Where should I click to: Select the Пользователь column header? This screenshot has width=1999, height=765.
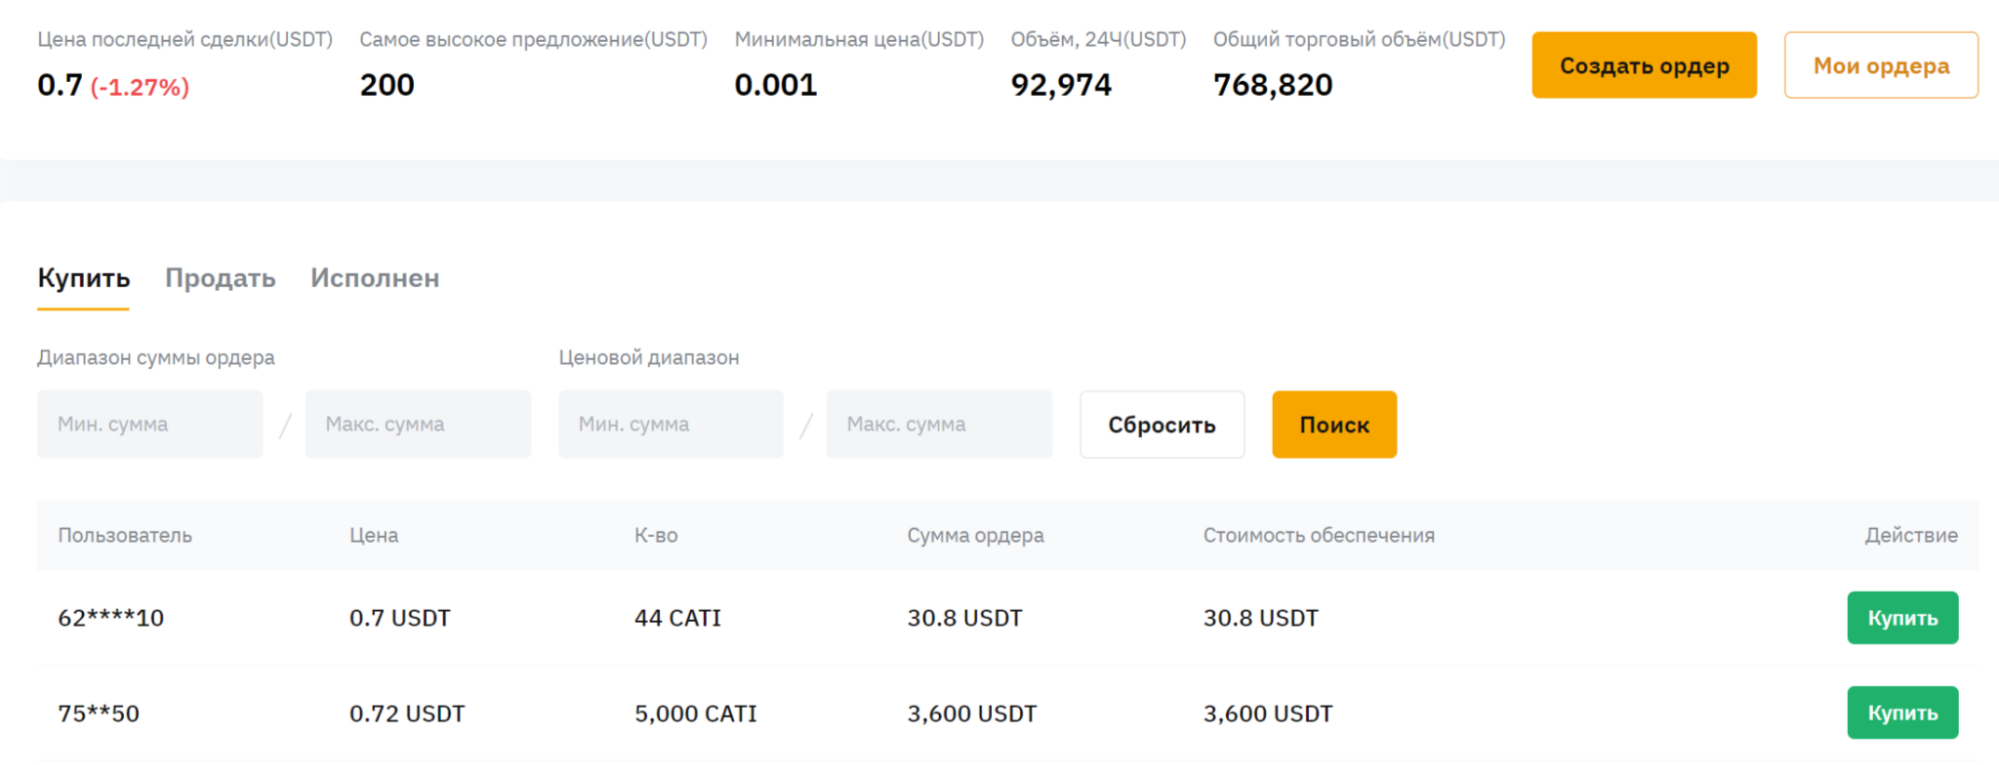coord(125,535)
